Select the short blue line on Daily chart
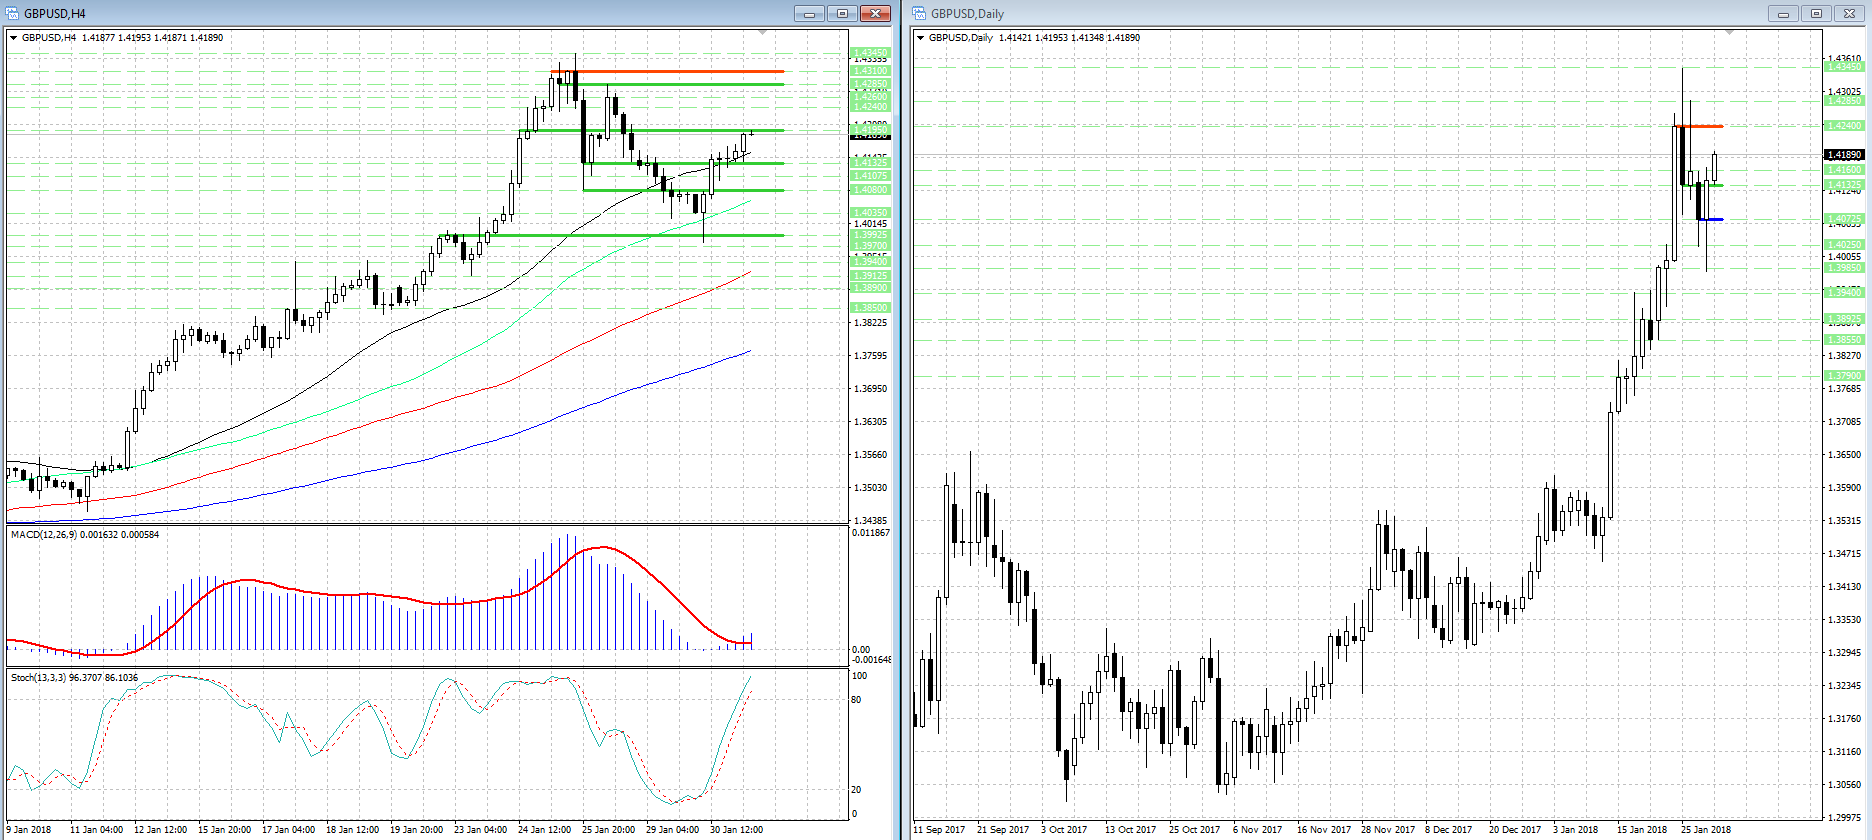The image size is (1872, 840). (x=1711, y=219)
